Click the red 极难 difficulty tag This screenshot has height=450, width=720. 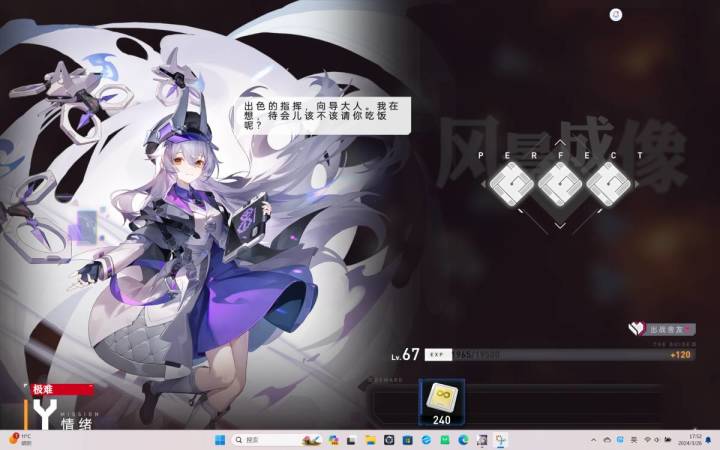pyautogui.click(x=62, y=389)
